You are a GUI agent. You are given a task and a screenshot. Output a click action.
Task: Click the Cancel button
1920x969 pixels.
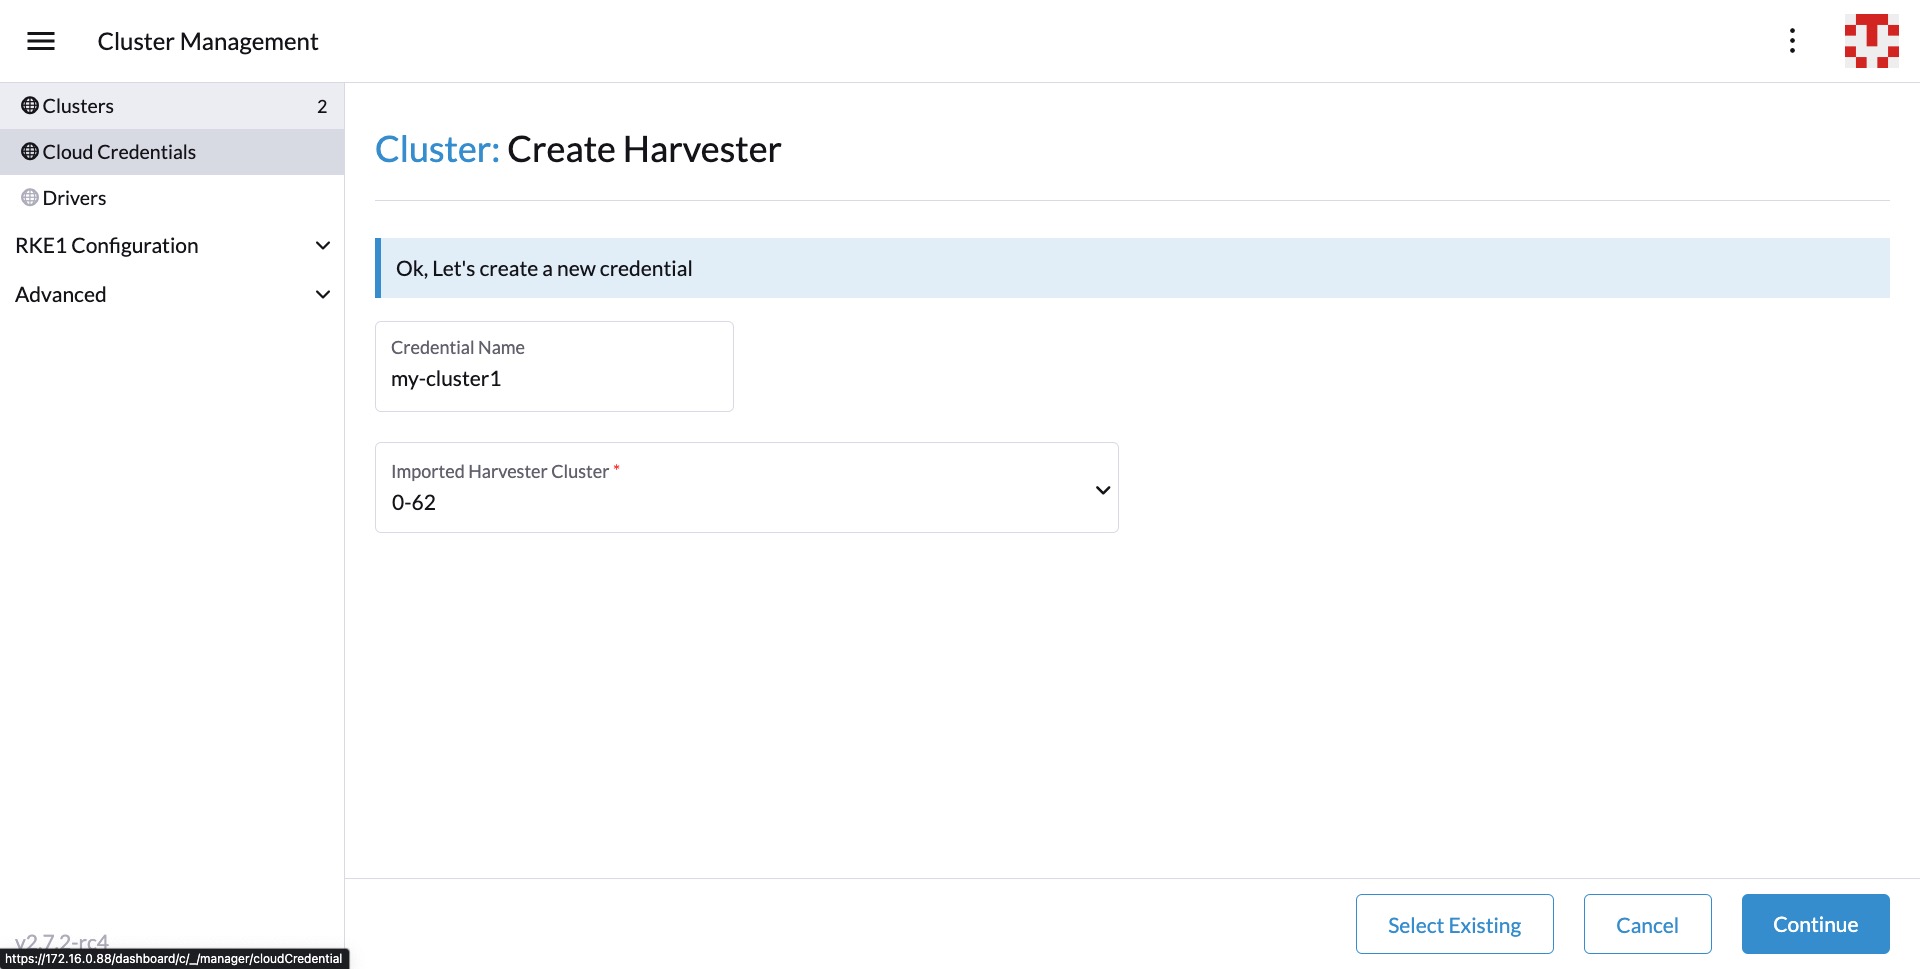[x=1647, y=925]
